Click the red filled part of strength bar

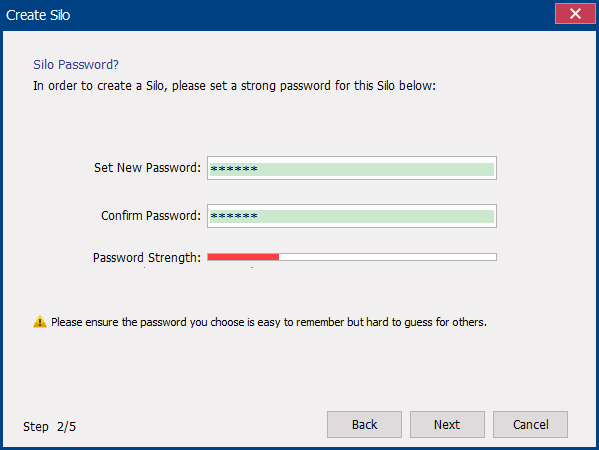[243, 257]
